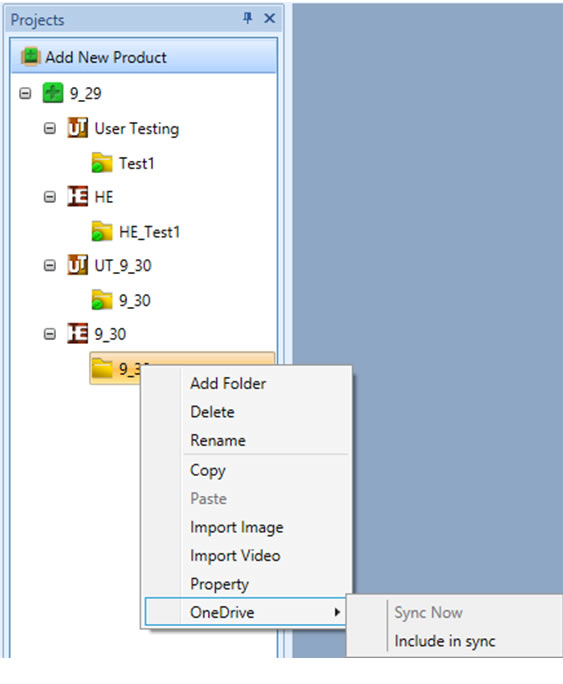Collapse the 9_29 product node
Viewport: 563px width, 684px height.
click(x=25, y=93)
